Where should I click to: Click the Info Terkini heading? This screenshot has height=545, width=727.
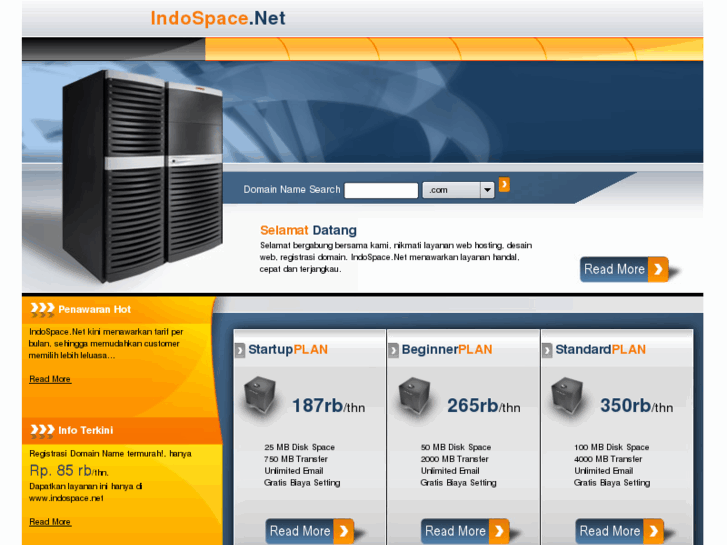point(85,430)
